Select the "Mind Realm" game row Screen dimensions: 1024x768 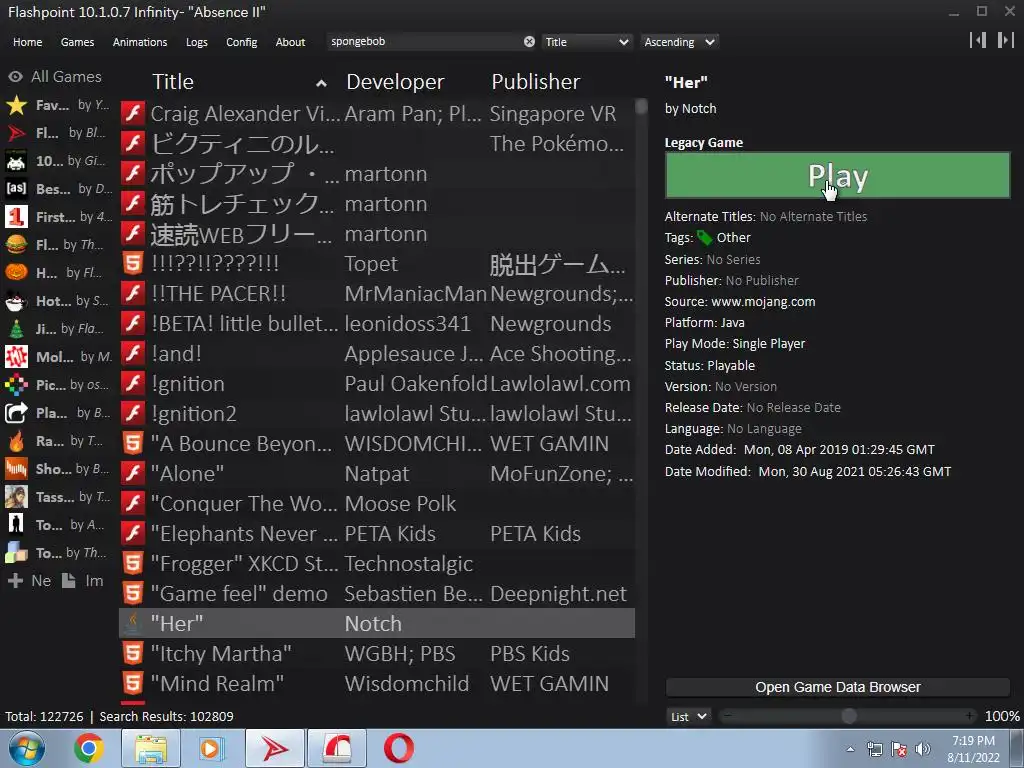click(377, 683)
